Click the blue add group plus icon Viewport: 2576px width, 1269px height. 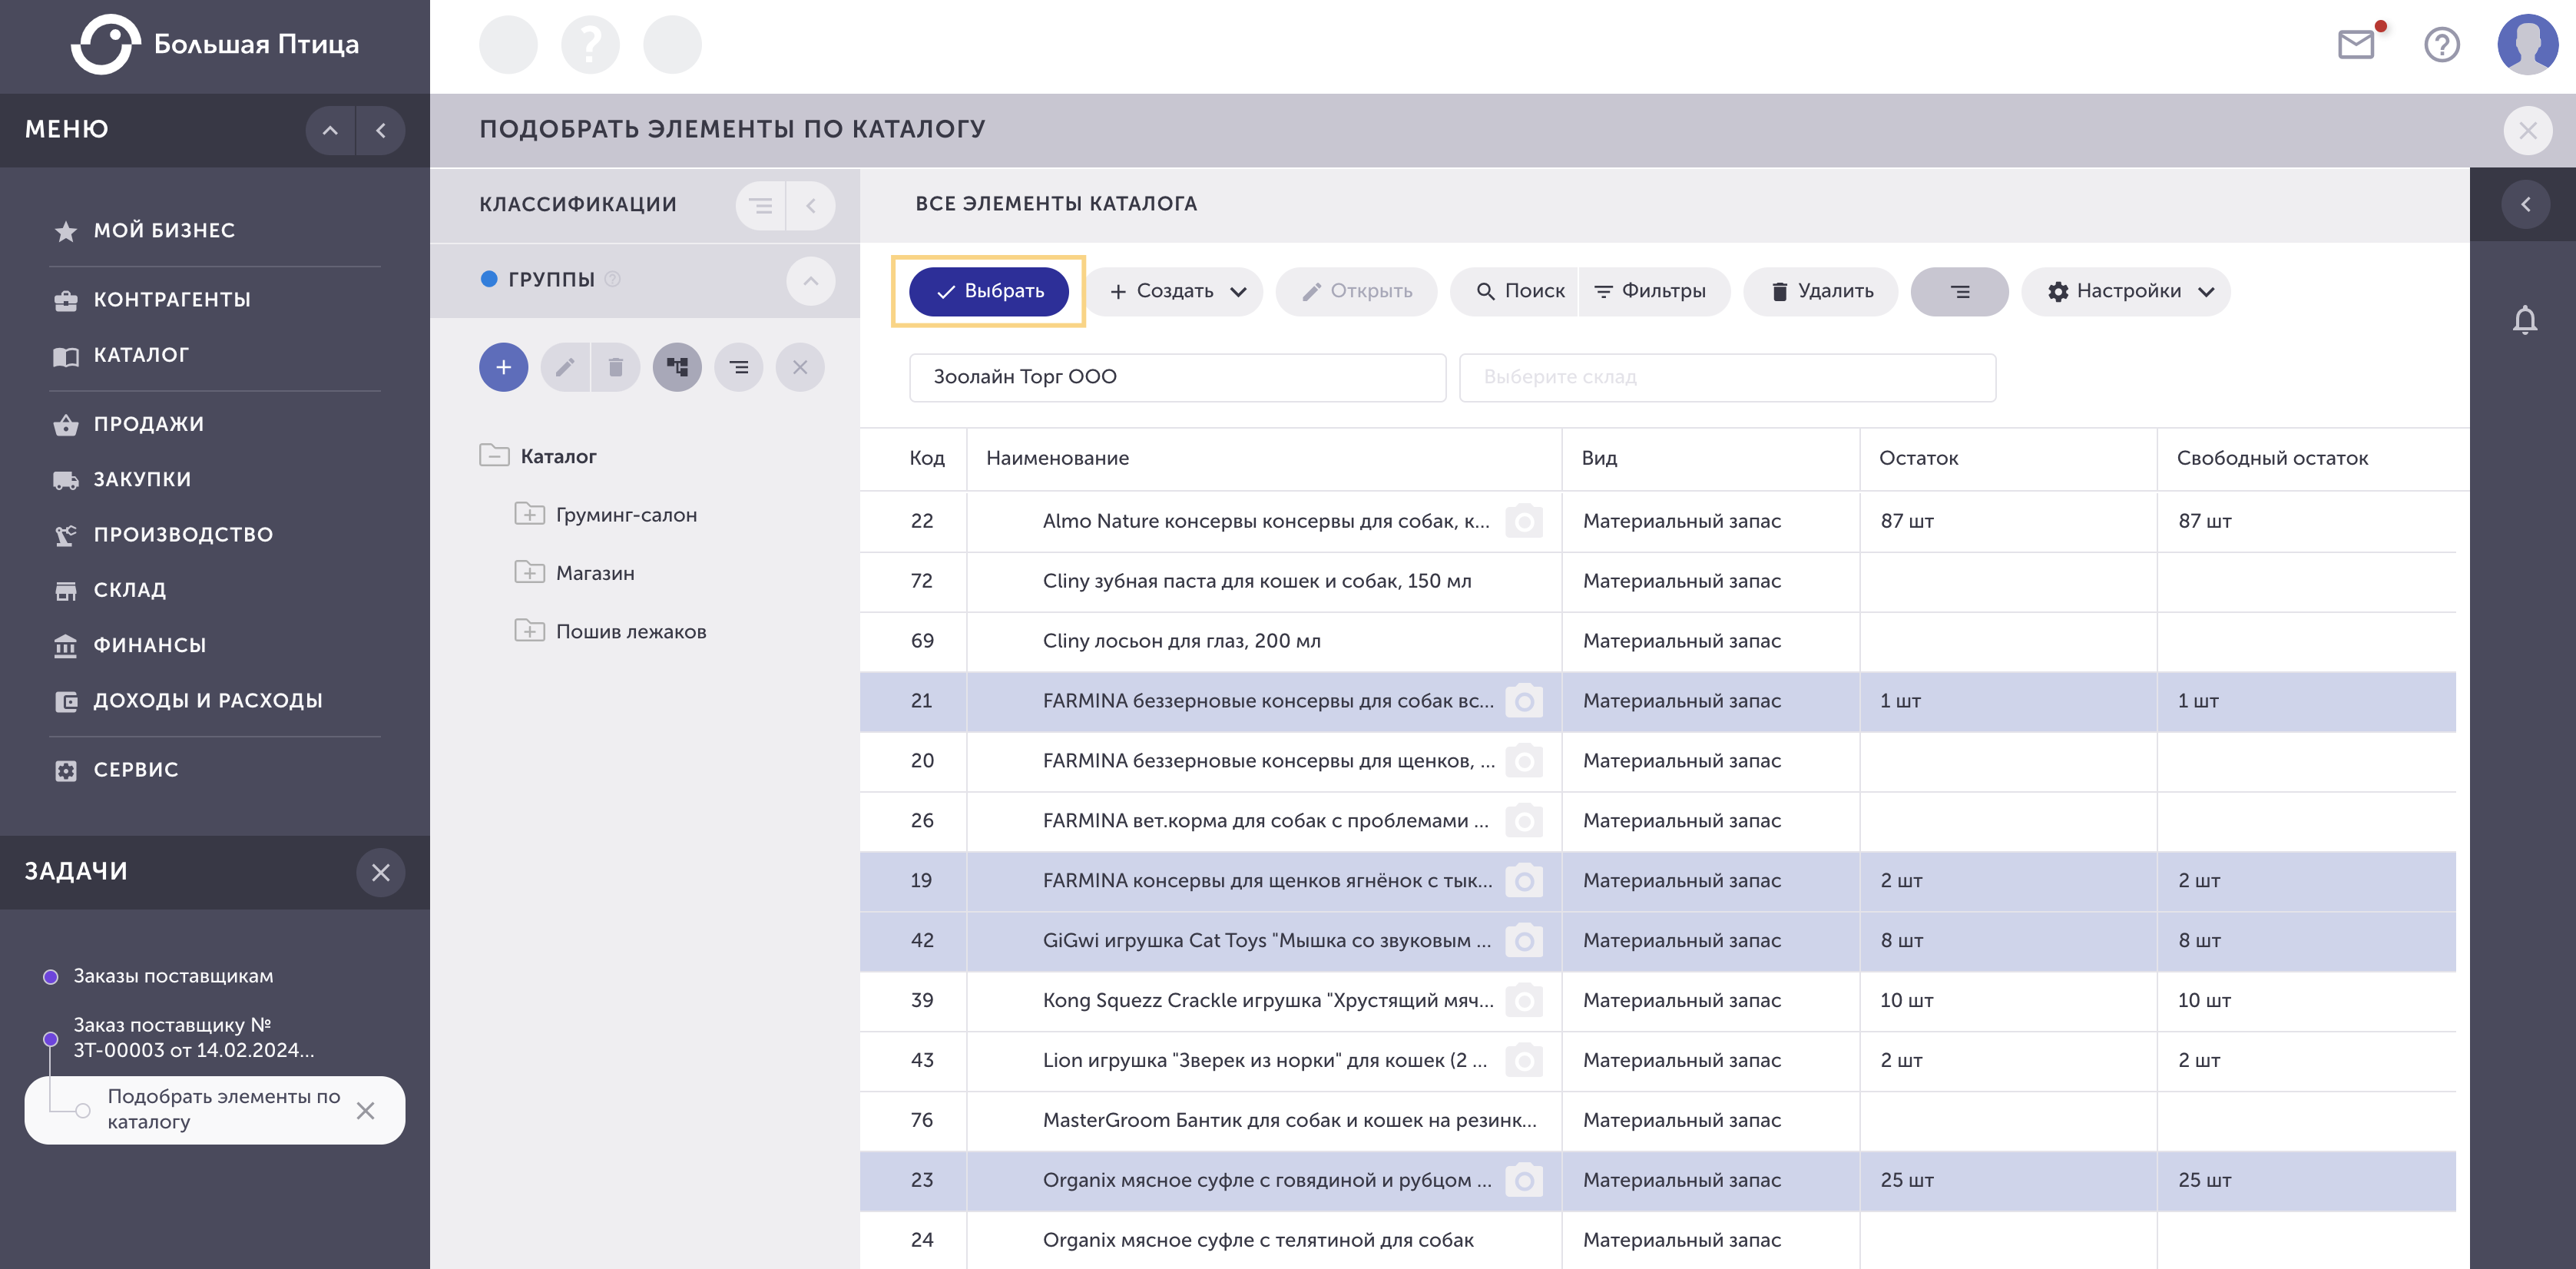pyautogui.click(x=503, y=367)
